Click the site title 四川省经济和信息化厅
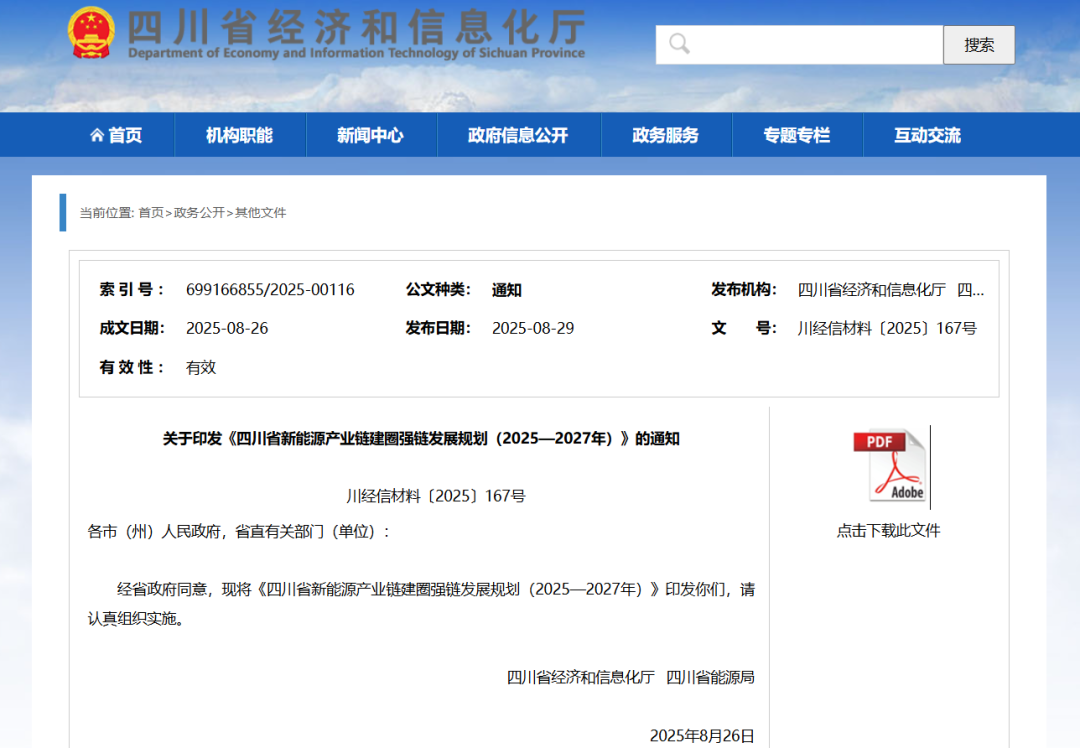Image resolution: width=1080 pixels, height=748 pixels. 357,28
